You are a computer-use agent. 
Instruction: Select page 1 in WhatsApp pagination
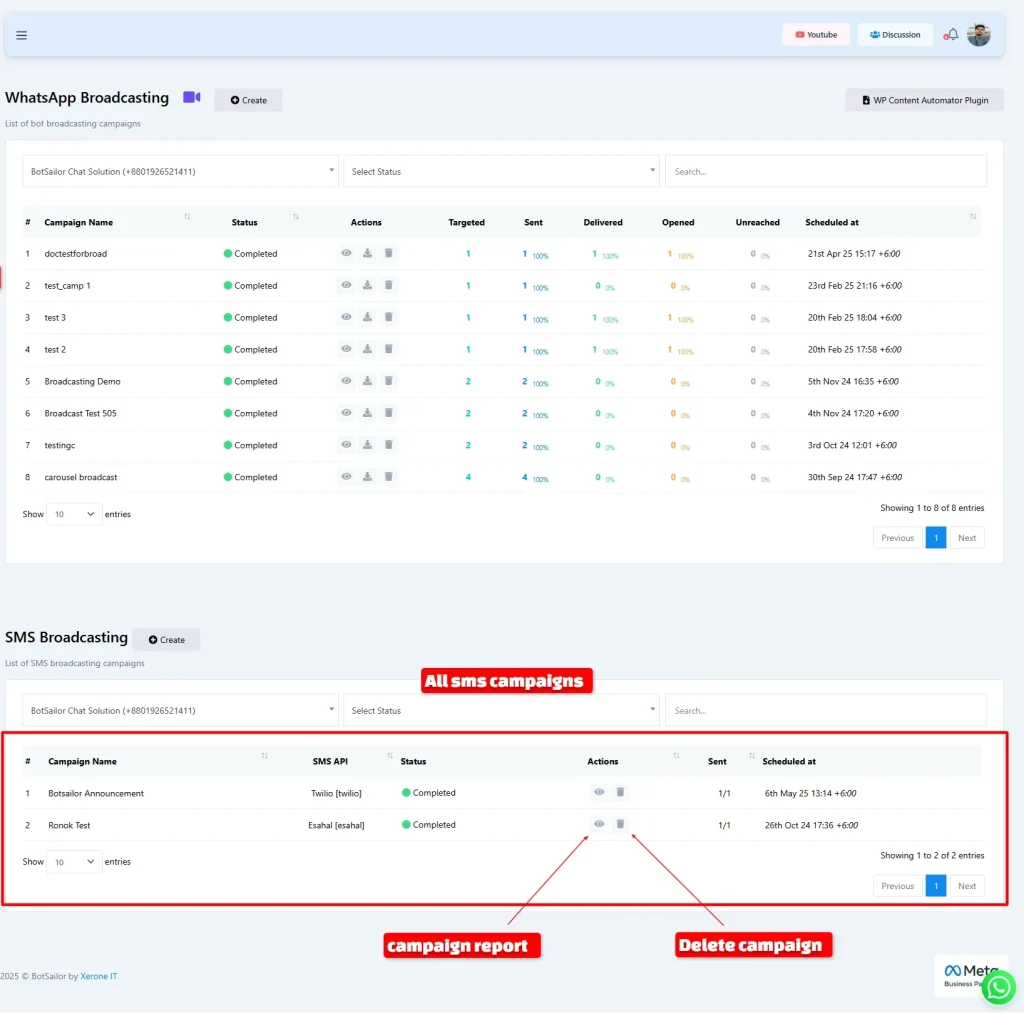point(936,539)
